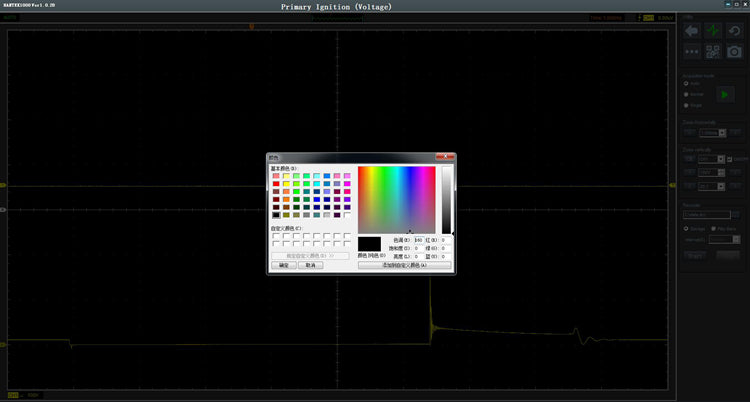
Task: Click the 确定 (OK) button in color dialog
Action: click(x=282, y=266)
